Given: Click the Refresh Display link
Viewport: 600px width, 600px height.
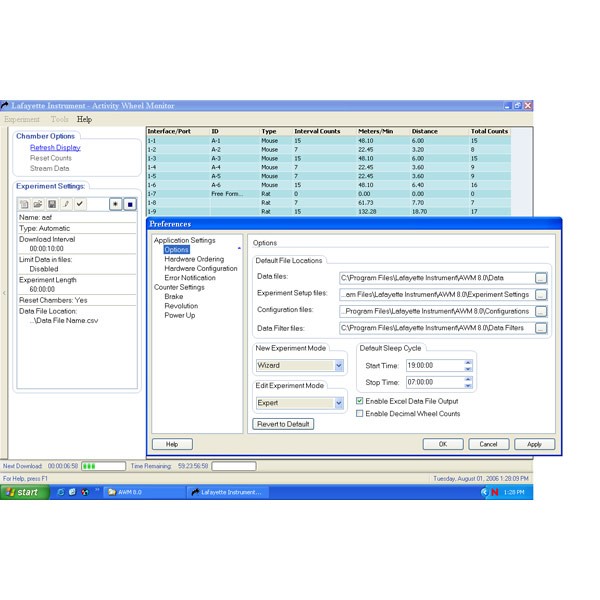Looking at the screenshot, I should coord(55,148).
